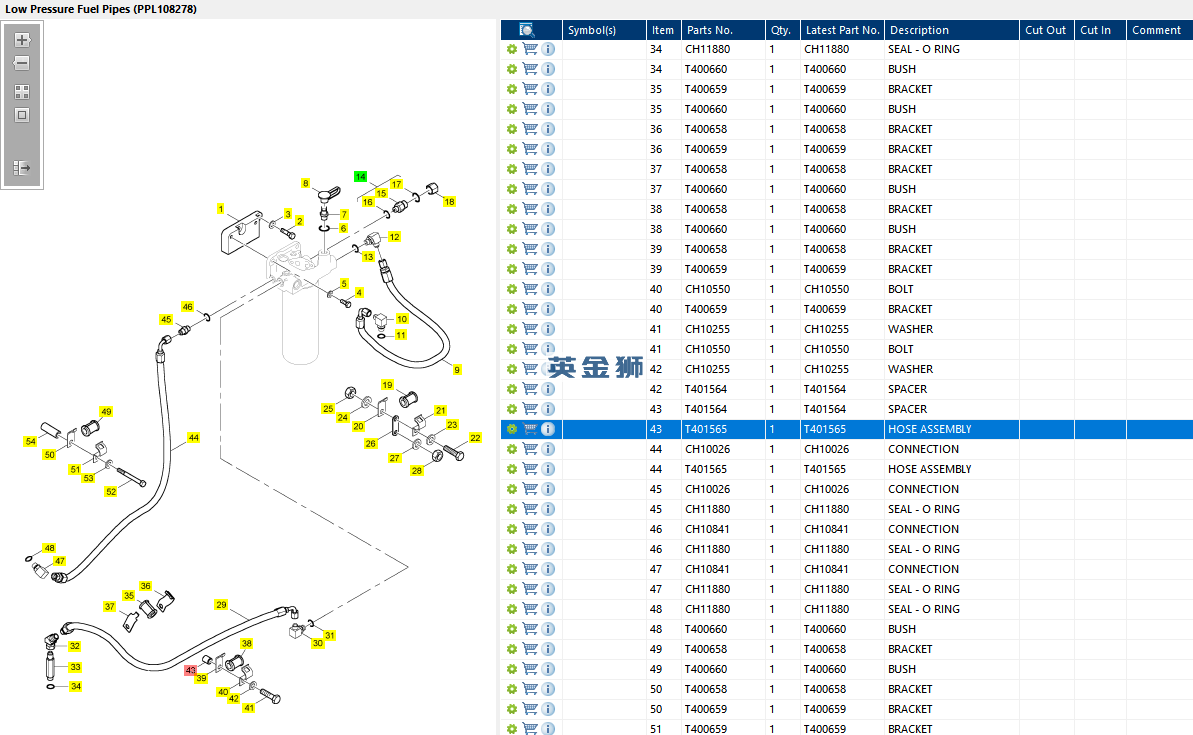The width and height of the screenshot is (1193, 735).
Task: Sort by Description column header
Action: [x=952, y=30]
